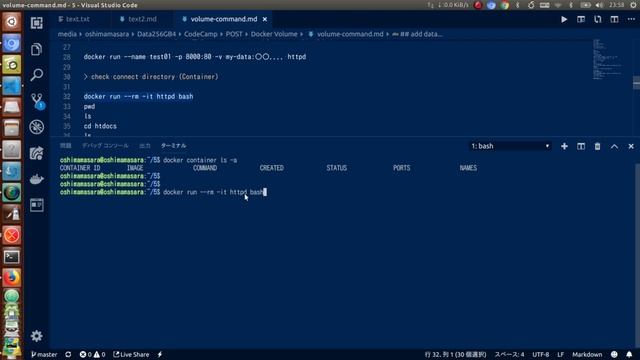Start Live Share from status bar
This screenshot has height=360, width=640.
[x=131, y=354]
